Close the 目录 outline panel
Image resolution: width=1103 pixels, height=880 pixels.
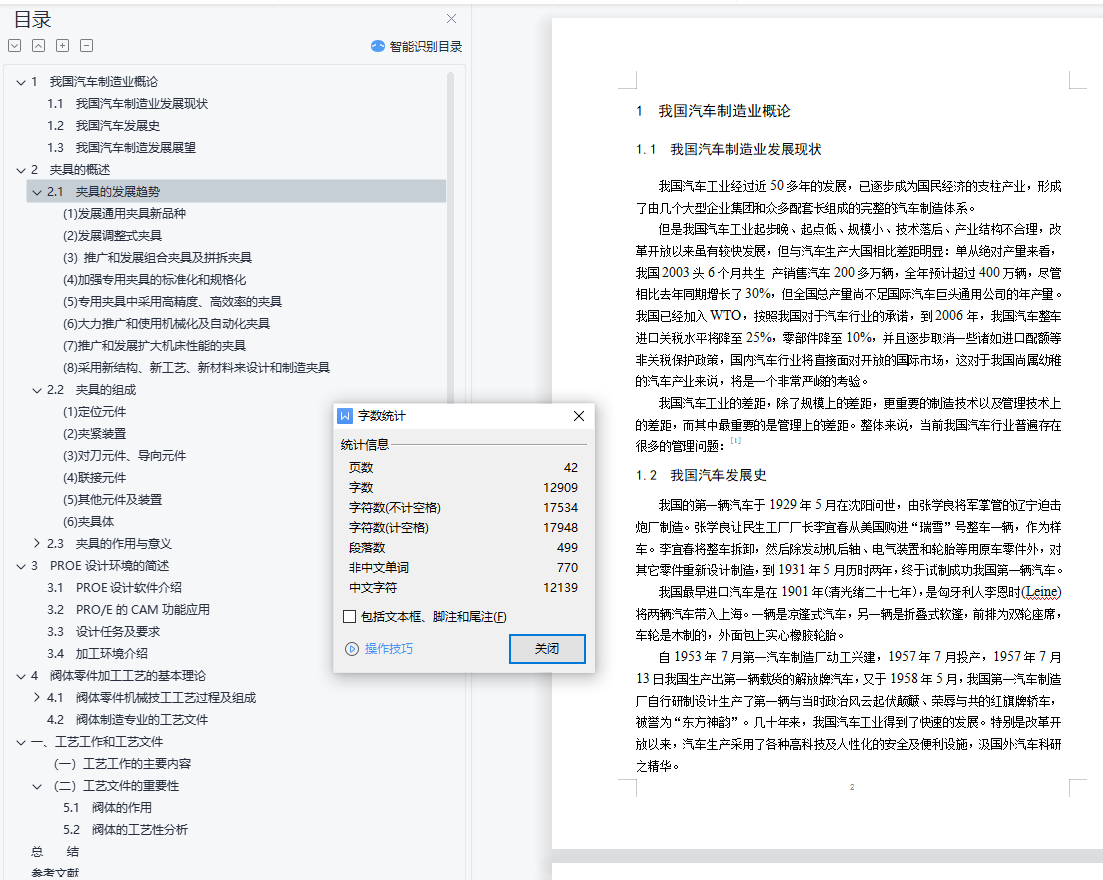(452, 18)
